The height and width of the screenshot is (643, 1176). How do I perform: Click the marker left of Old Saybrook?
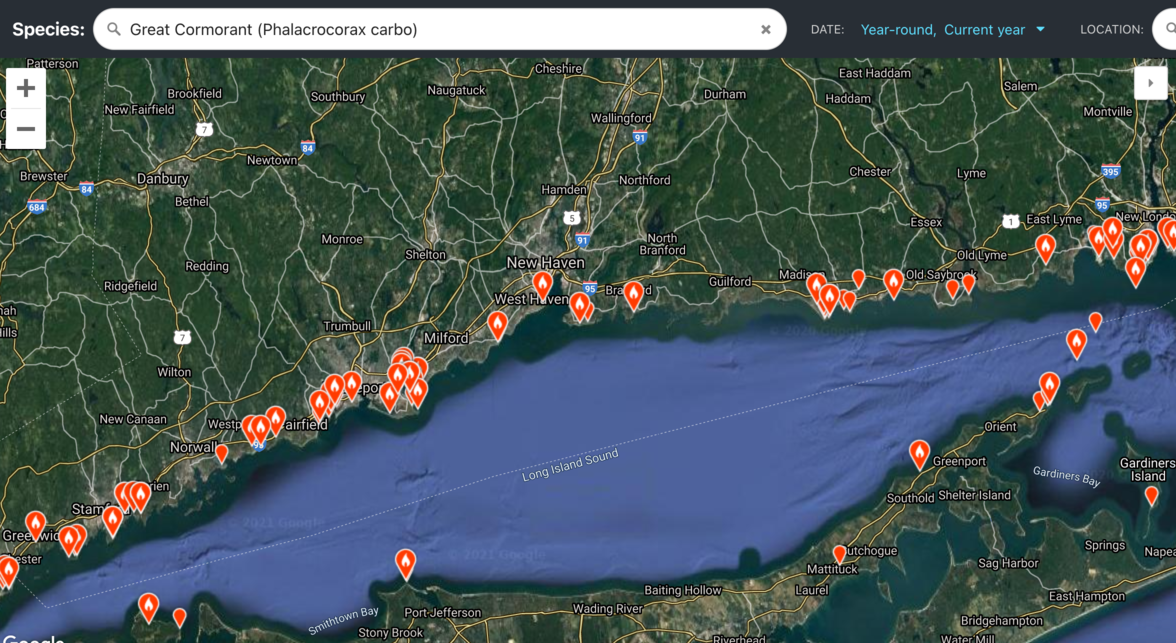pyautogui.click(x=893, y=283)
